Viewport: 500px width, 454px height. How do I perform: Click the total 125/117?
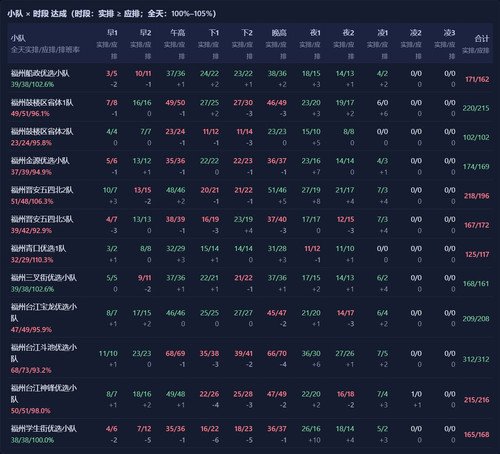[477, 255]
